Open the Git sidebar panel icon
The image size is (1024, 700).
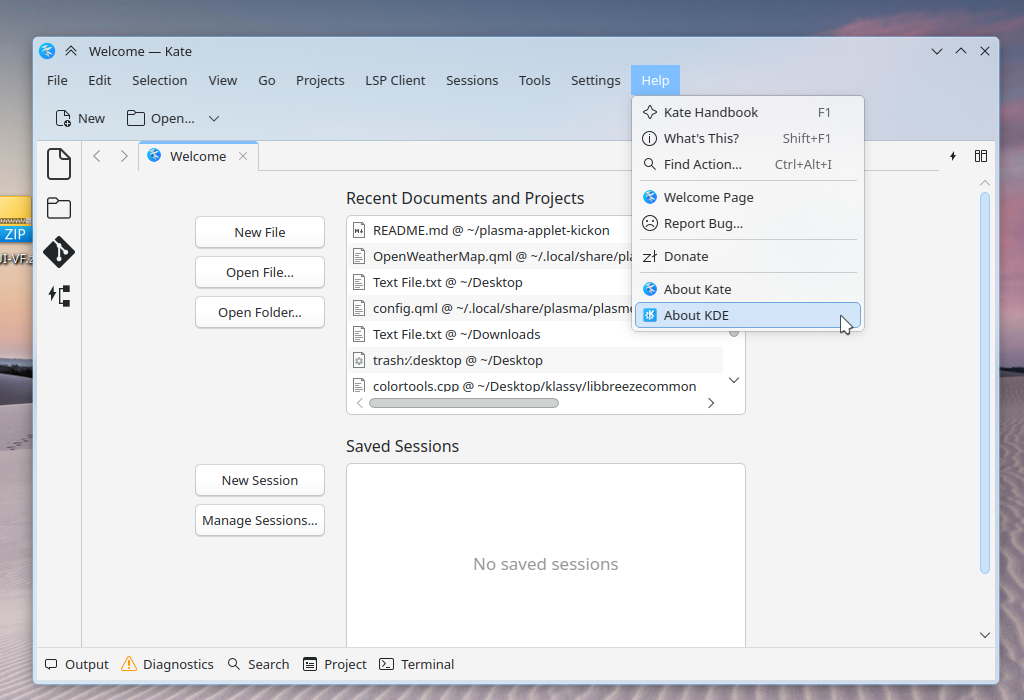59,252
